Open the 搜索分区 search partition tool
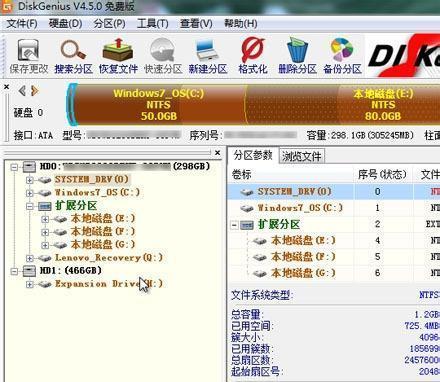Screen dimensions: 440x382 click(x=73, y=56)
